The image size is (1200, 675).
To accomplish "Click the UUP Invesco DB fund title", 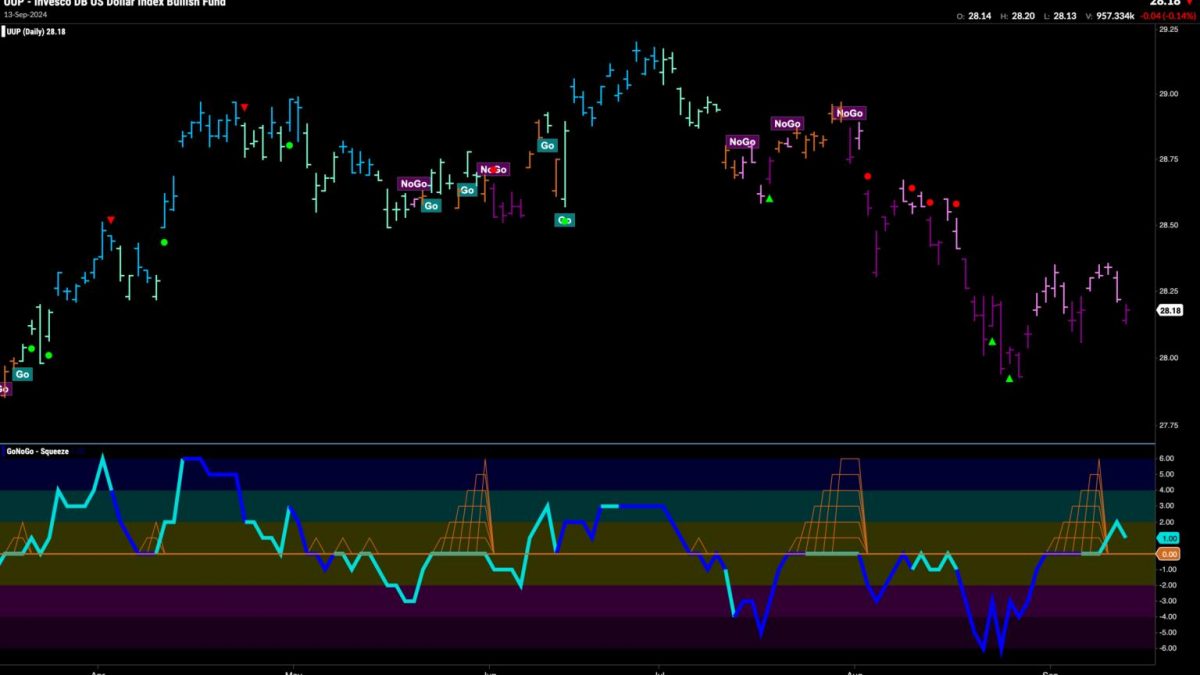I will pyautogui.click(x=115, y=3).
